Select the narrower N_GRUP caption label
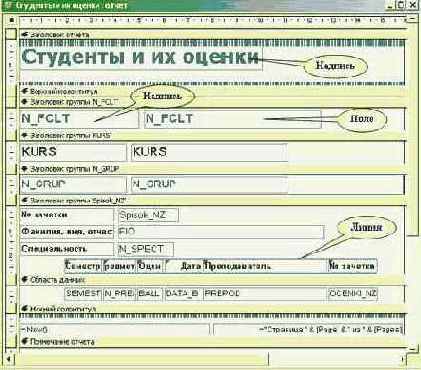Image resolution: width=421 pixels, height=370 pixels. 73,184
